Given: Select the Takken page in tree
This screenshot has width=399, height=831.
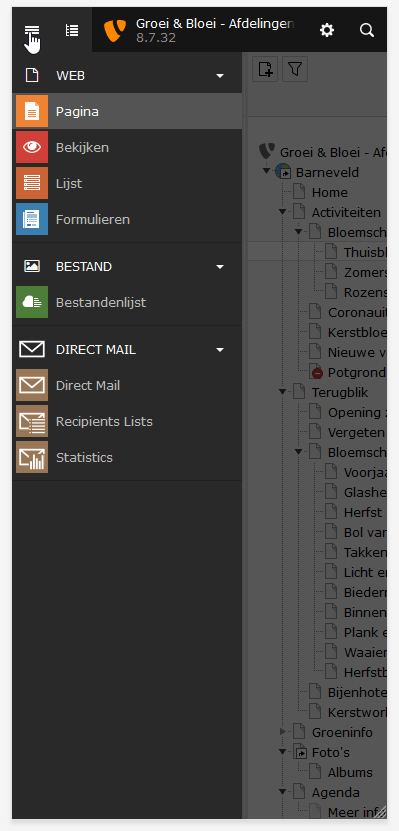Looking at the screenshot, I should point(365,552).
